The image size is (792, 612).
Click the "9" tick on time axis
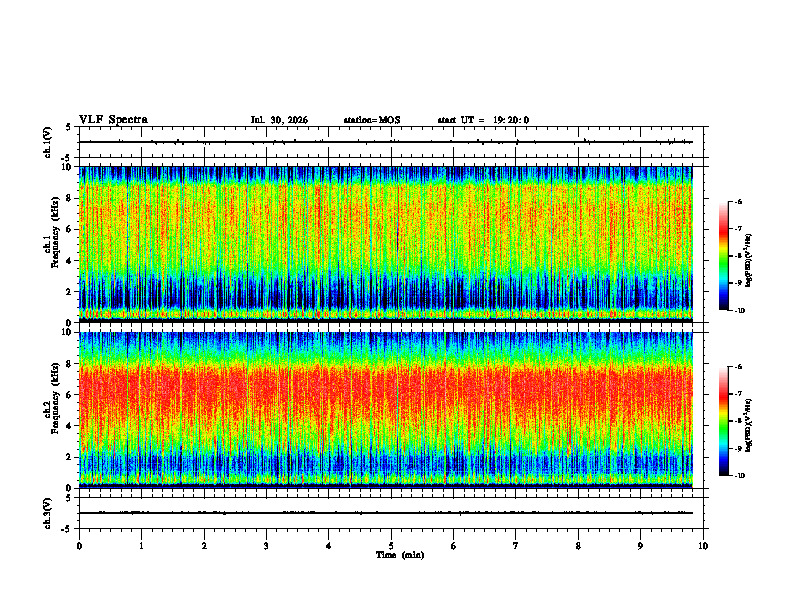(x=640, y=546)
